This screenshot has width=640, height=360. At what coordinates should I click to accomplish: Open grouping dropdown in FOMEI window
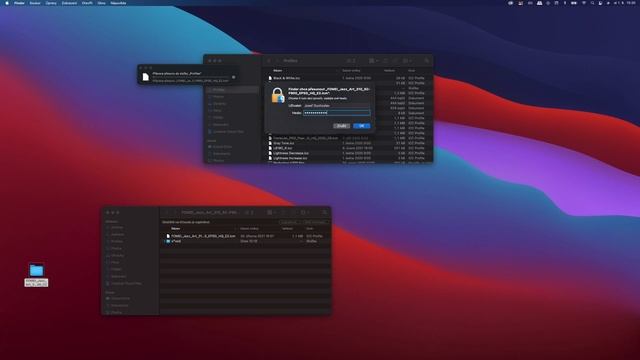click(271, 212)
